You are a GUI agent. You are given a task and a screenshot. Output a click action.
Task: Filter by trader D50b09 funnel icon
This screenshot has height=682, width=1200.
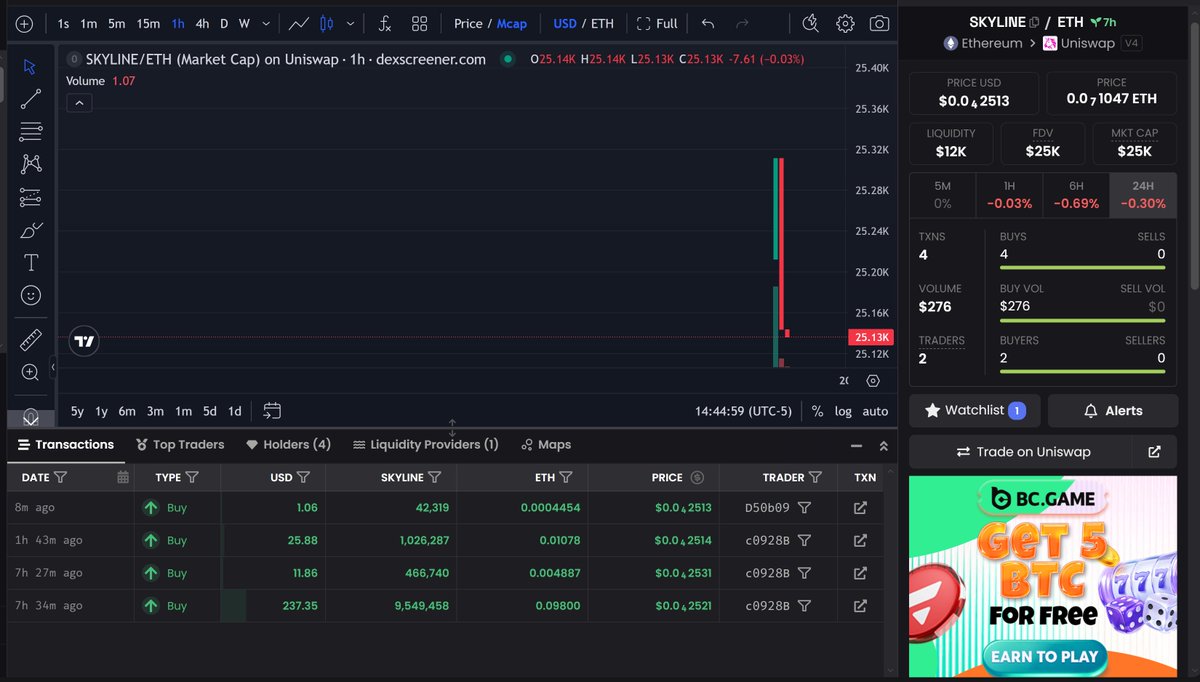tap(804, 508)
